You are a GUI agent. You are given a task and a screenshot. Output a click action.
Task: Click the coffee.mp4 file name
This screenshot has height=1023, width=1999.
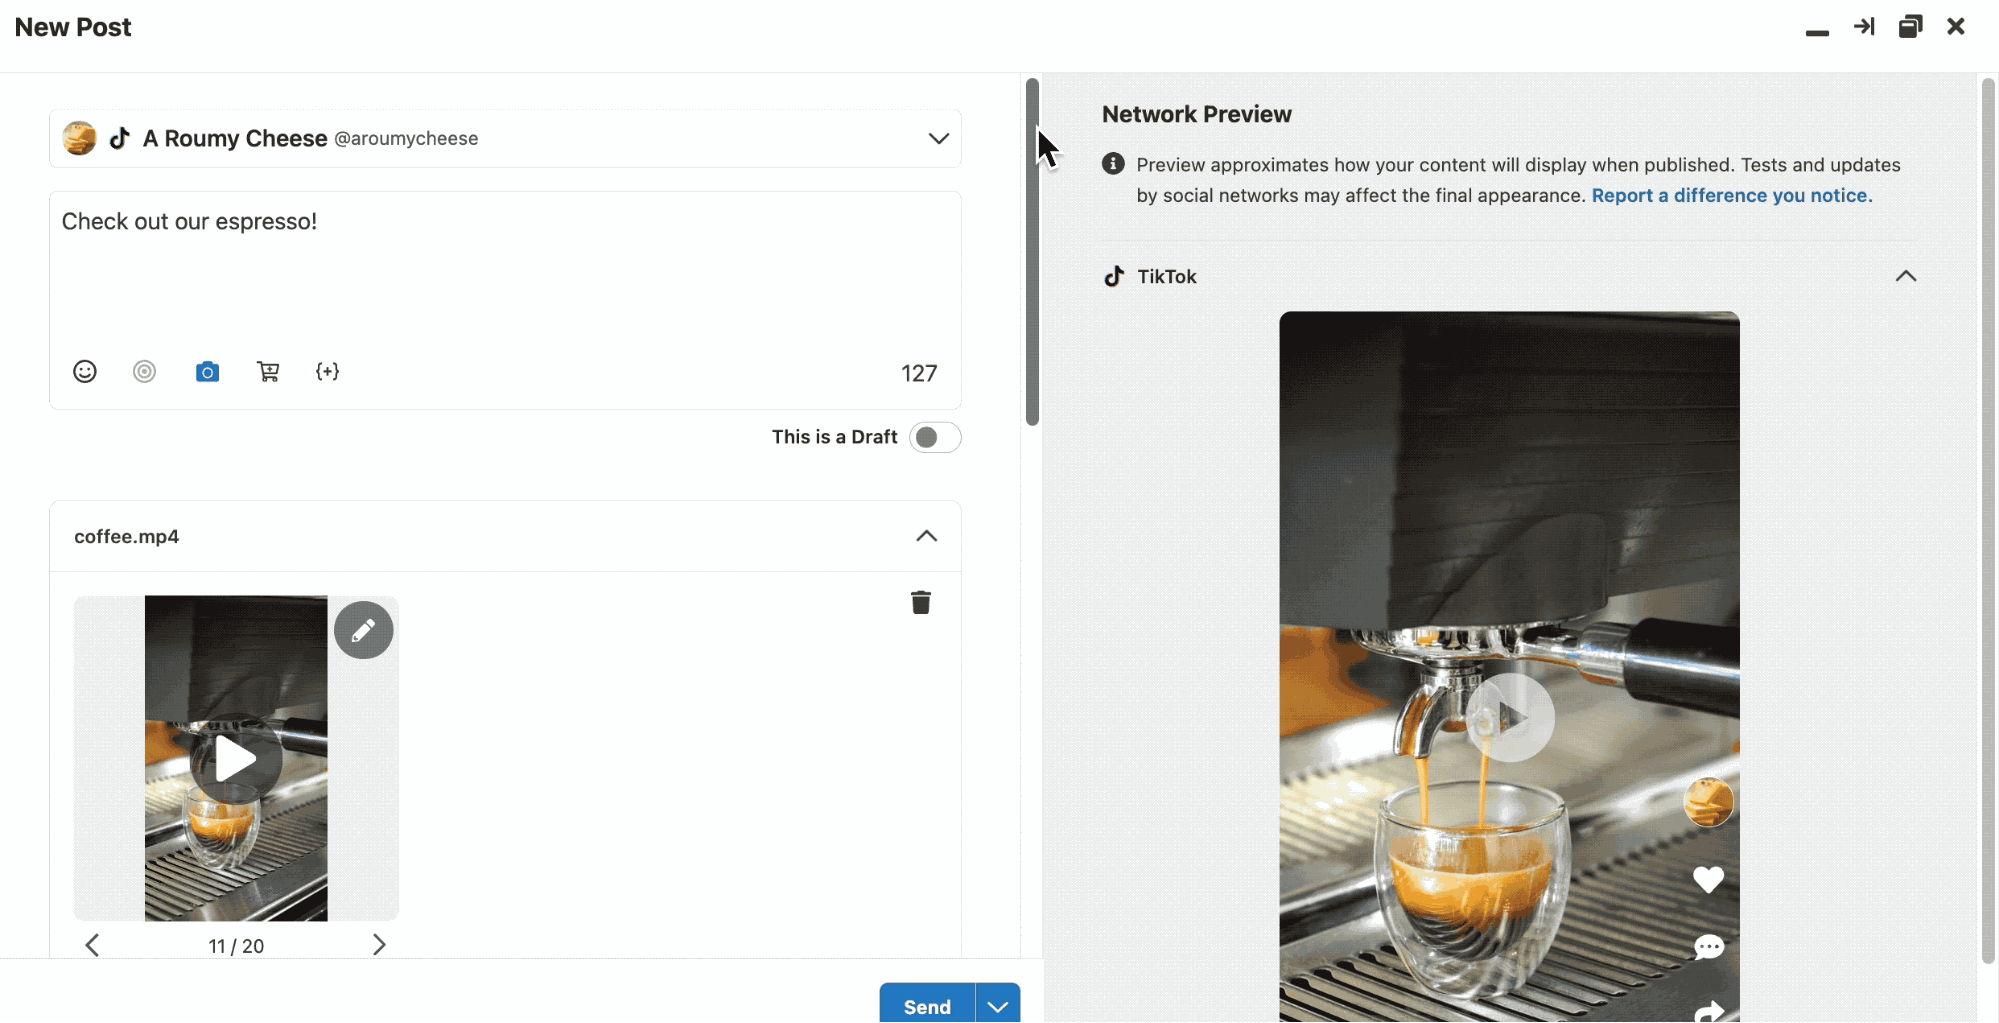126,536
